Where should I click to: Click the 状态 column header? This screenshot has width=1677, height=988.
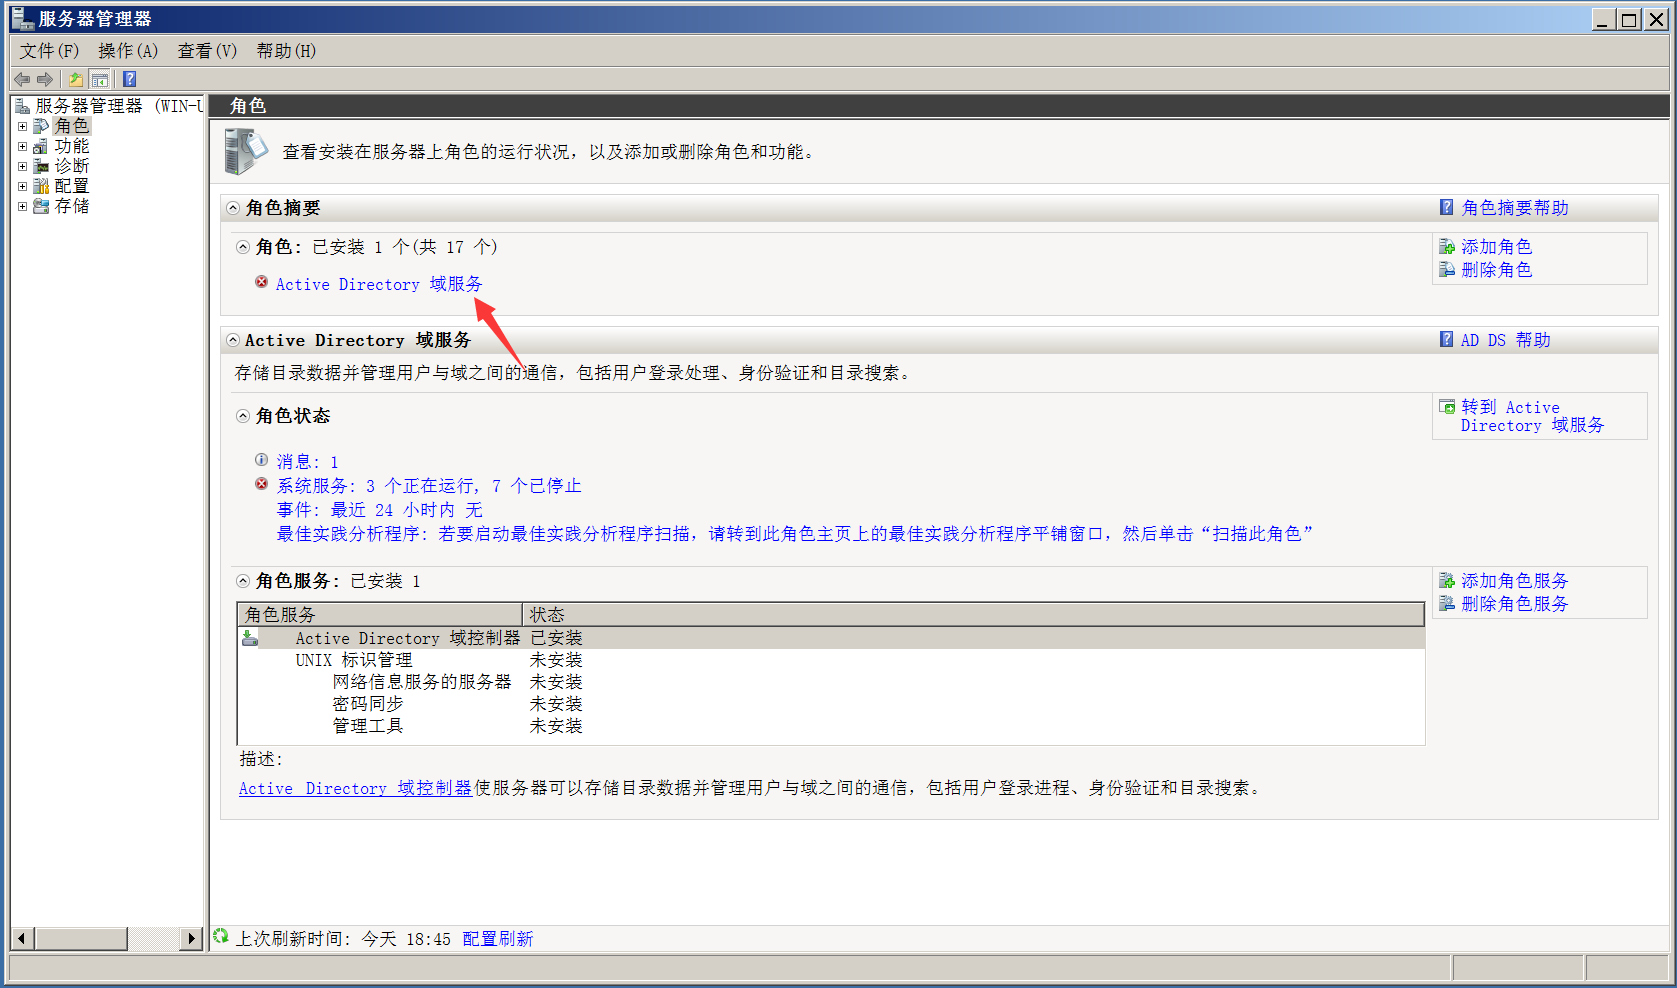tap(973, 614)
